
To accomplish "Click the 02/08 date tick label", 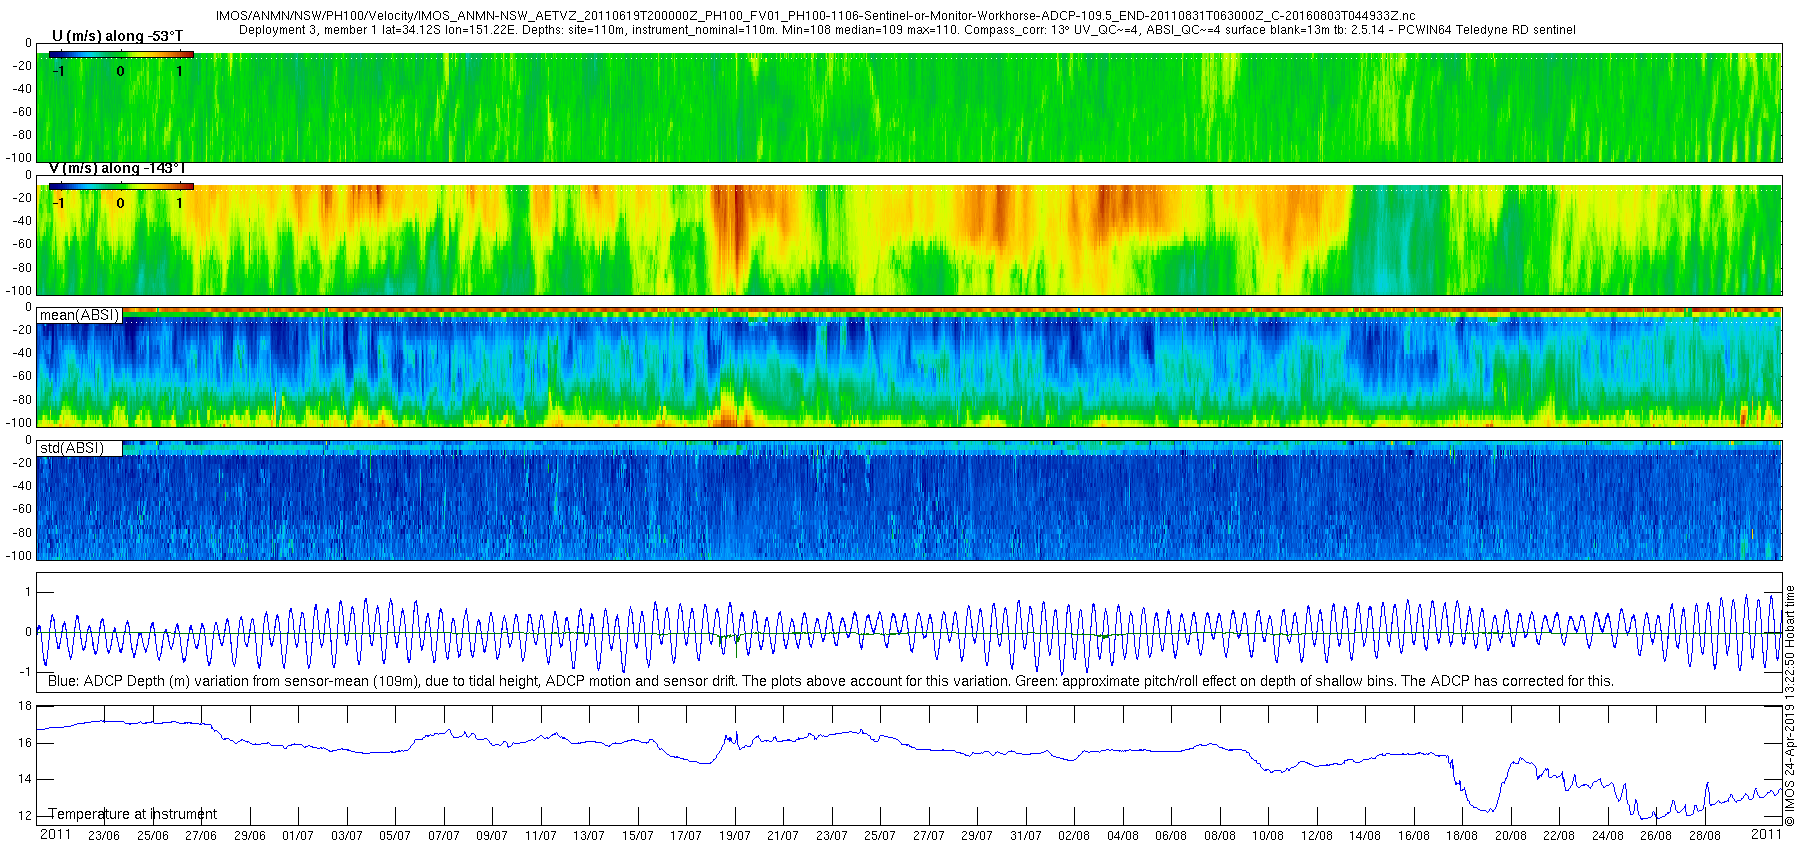I will pyautogui.click(x=1074, y=835).
